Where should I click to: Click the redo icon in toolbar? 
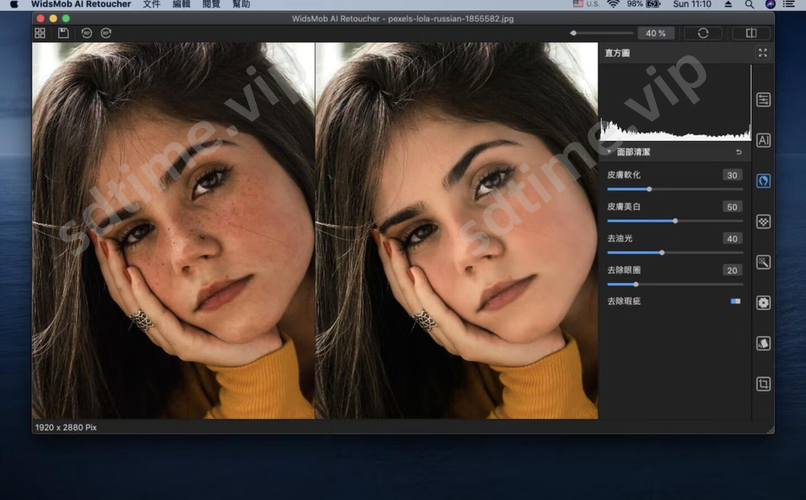[106, 33]
